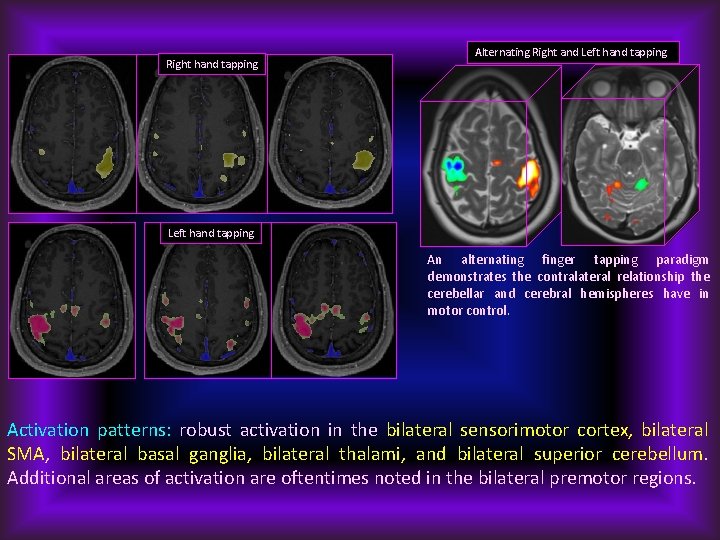Click the 'Right hand tapping' label
This screenshot has height=540, width=720.
point(212,64)
